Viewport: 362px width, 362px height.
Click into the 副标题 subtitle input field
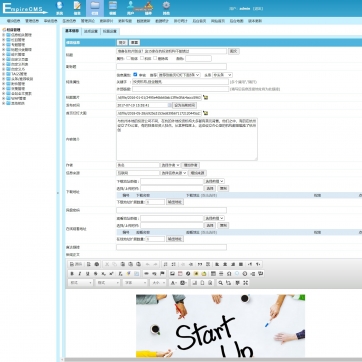pos(171,66)
